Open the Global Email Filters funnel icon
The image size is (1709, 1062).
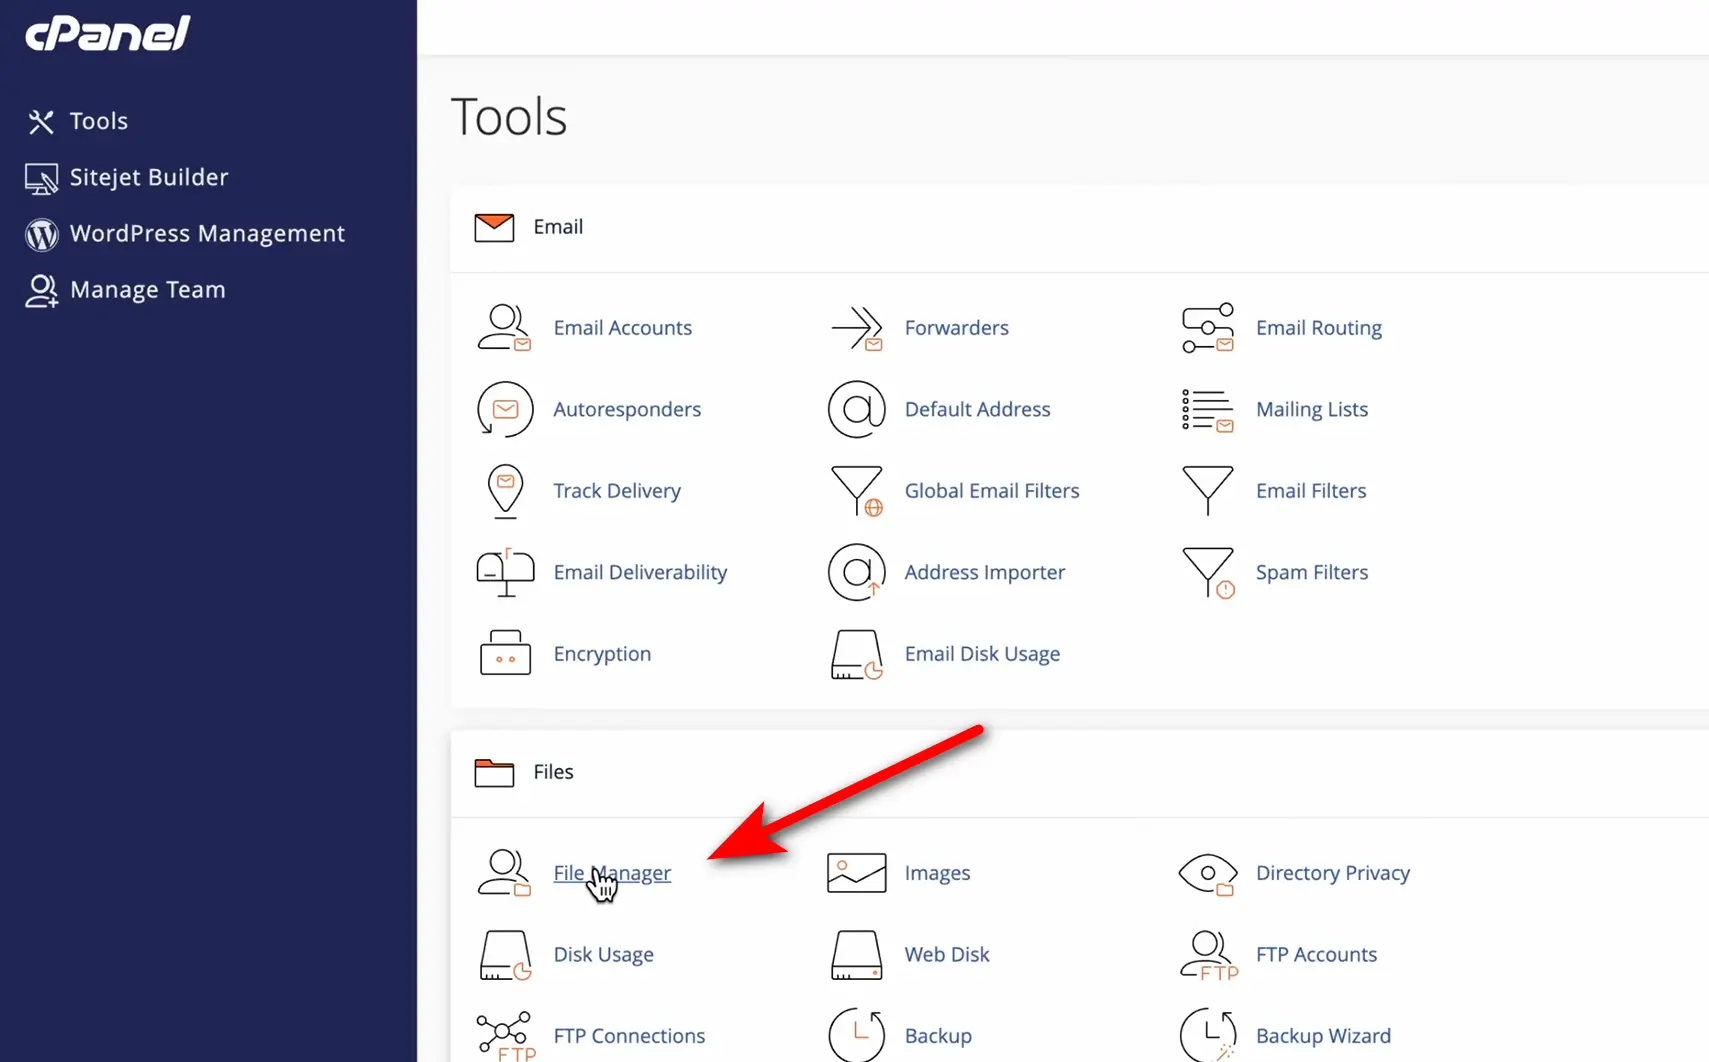click(856, 491)
